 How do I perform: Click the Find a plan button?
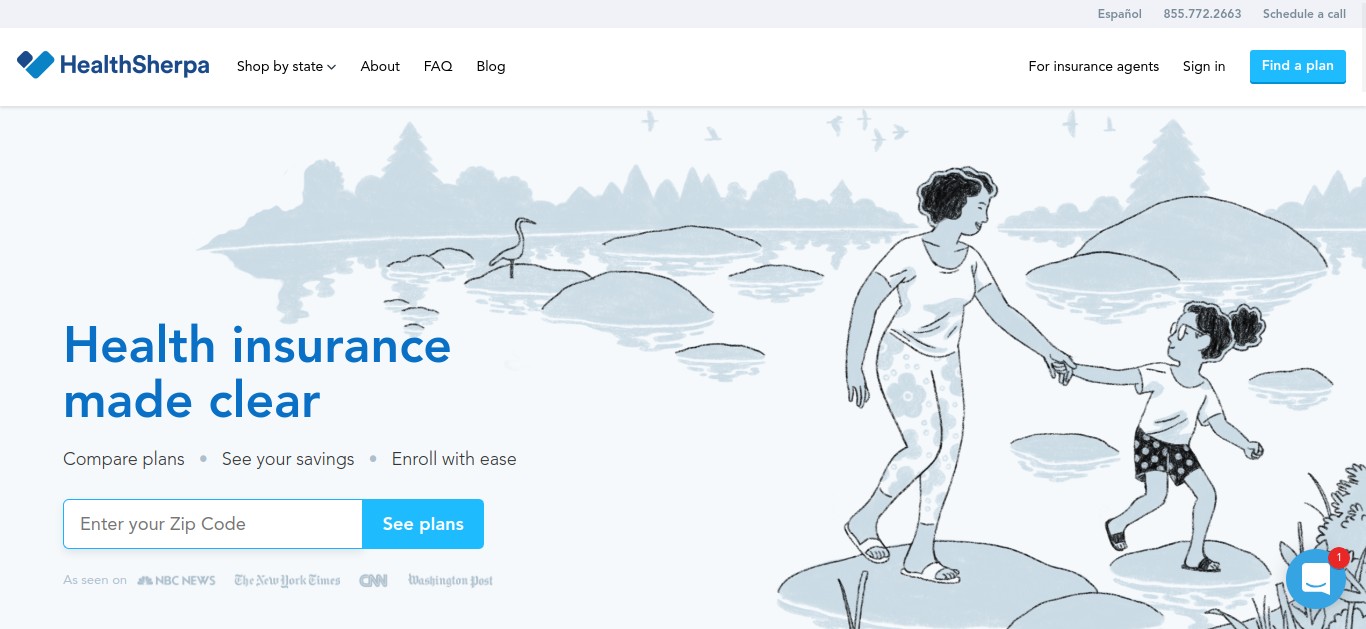[1298, 66]
